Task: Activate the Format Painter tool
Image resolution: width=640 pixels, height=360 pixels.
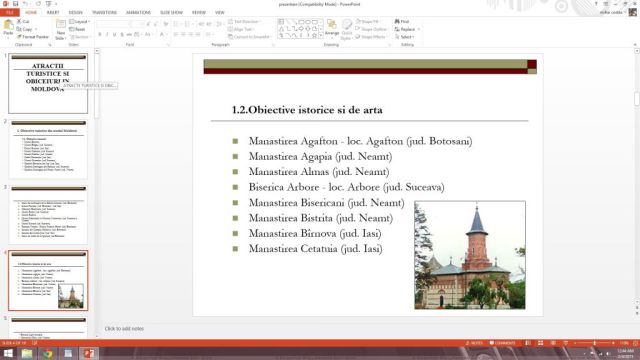Action: [33, 37]
